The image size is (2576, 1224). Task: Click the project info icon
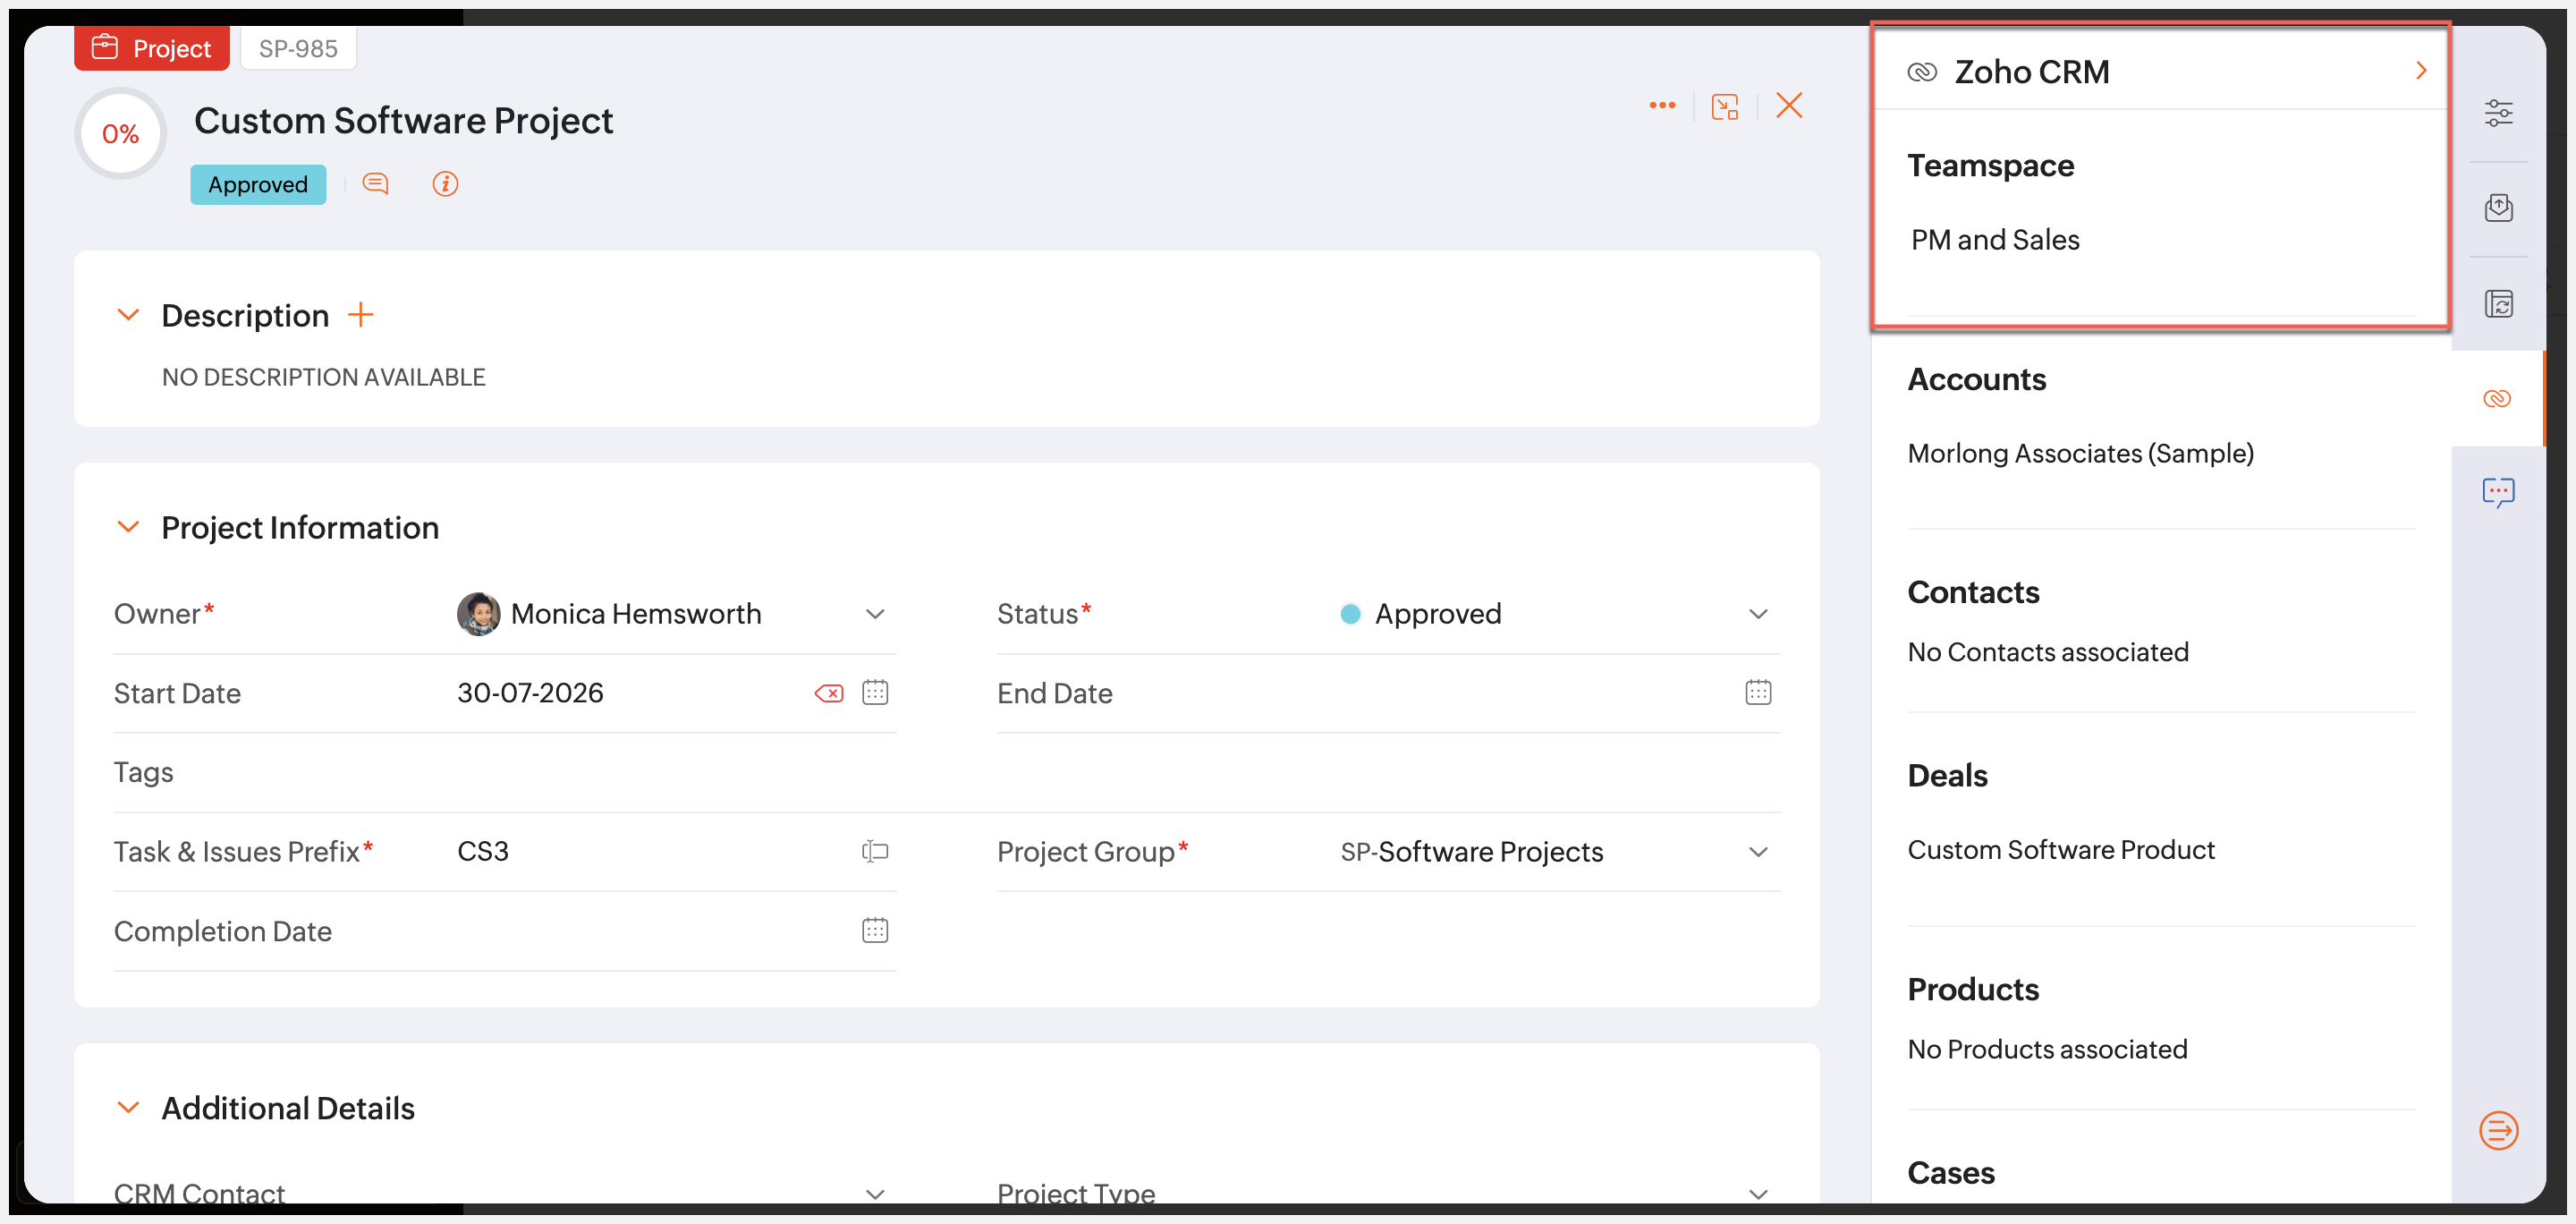point(445,184)
